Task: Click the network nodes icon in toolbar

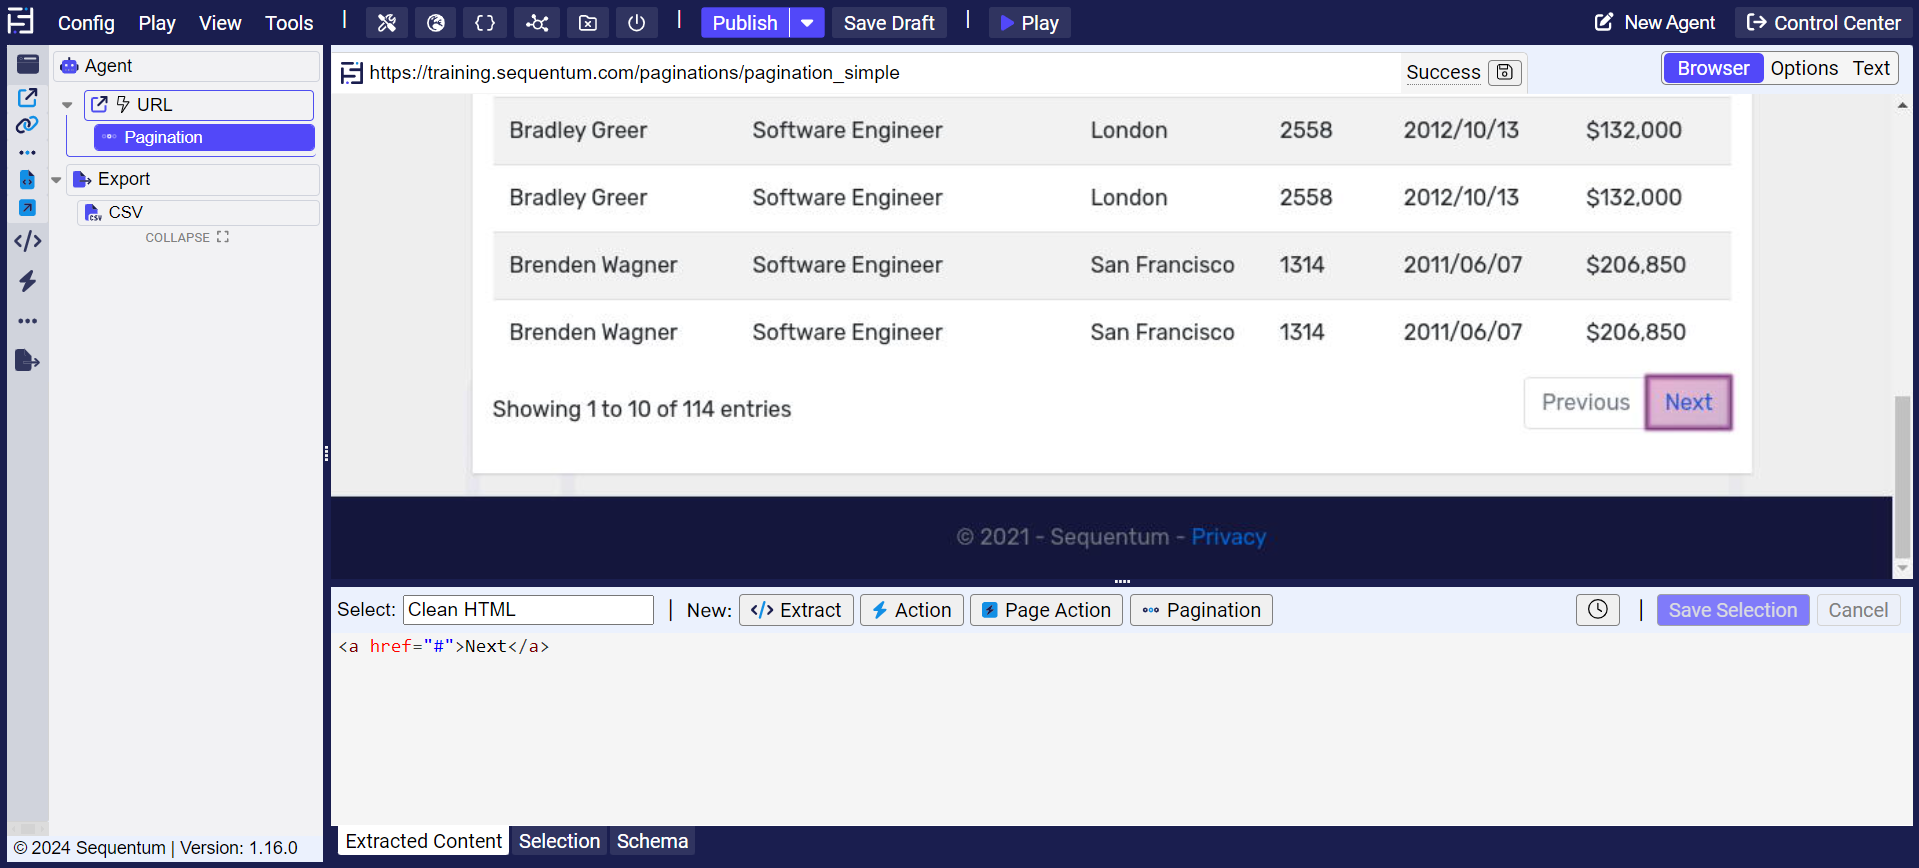Action: pos(537,23)
